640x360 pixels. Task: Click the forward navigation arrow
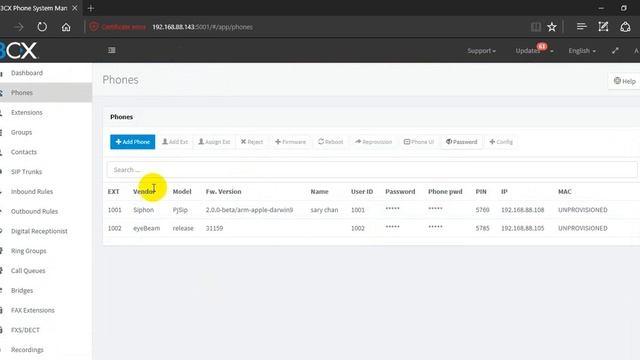point(18,27)
